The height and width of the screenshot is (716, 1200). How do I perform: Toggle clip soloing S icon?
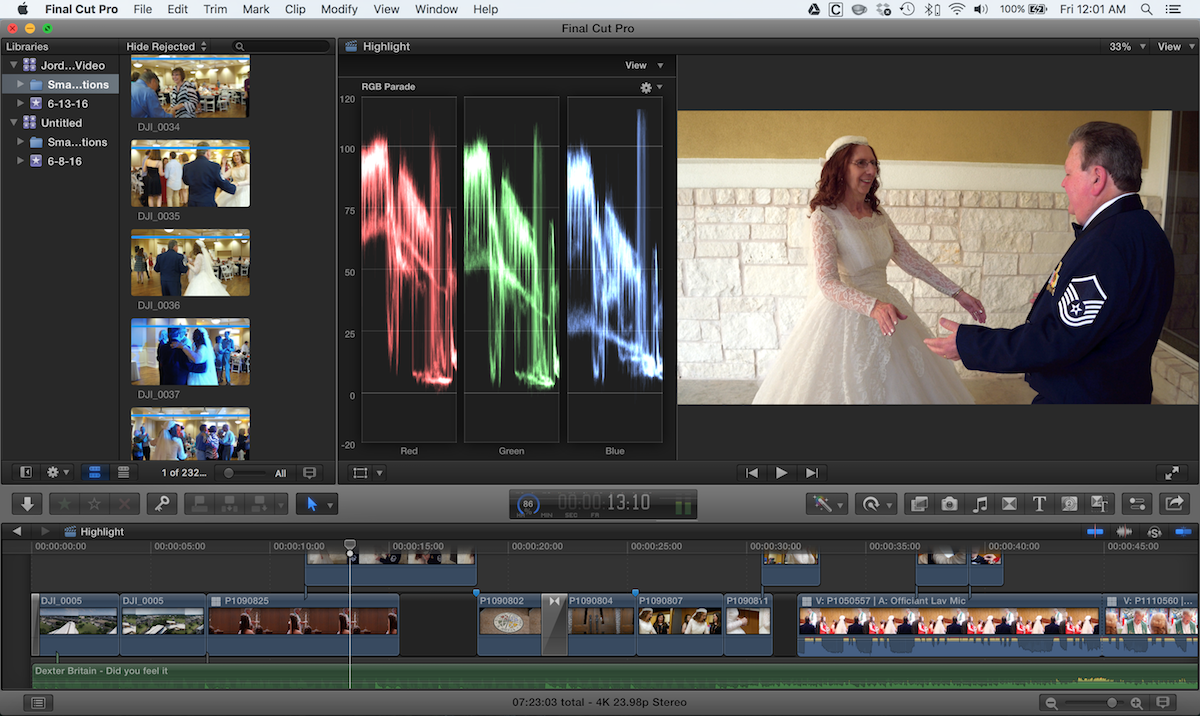(x=1154, y=531)
